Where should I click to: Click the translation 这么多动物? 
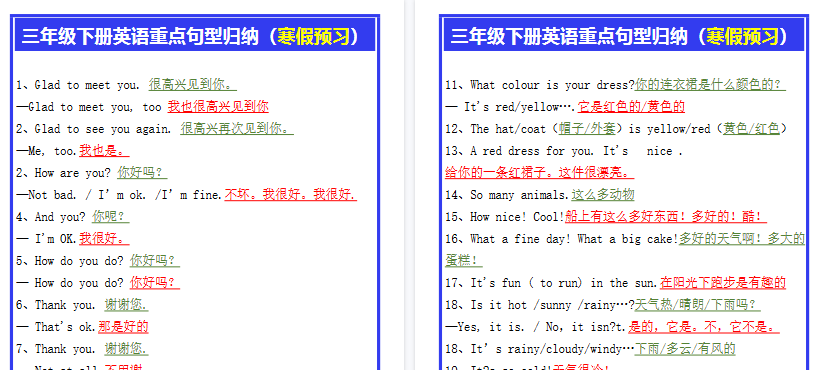pyautogui.click(x=603, y=195)
